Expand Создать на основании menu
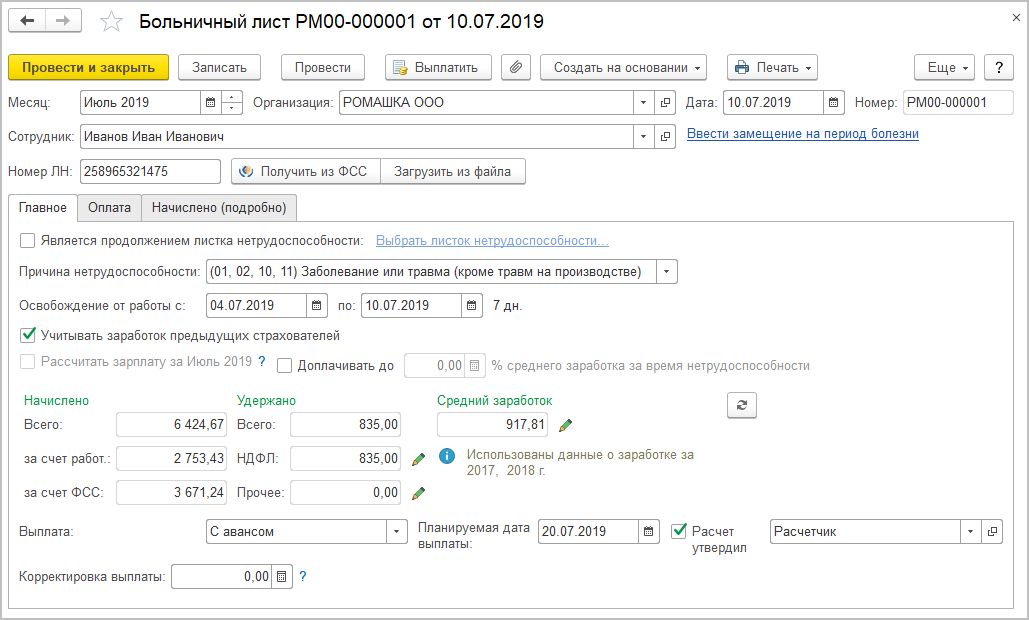 (x=624, y=68)
